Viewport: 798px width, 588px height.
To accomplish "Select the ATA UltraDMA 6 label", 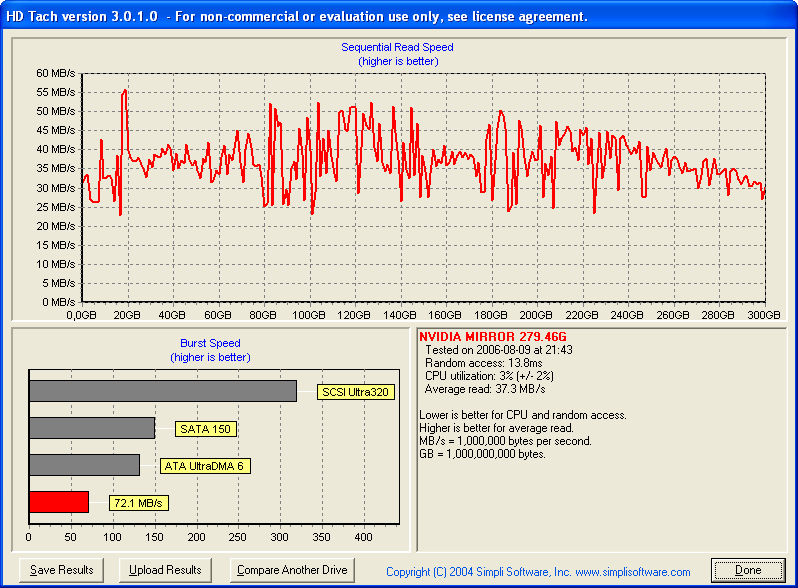I will pyautogui.click(x=205, y=466).
